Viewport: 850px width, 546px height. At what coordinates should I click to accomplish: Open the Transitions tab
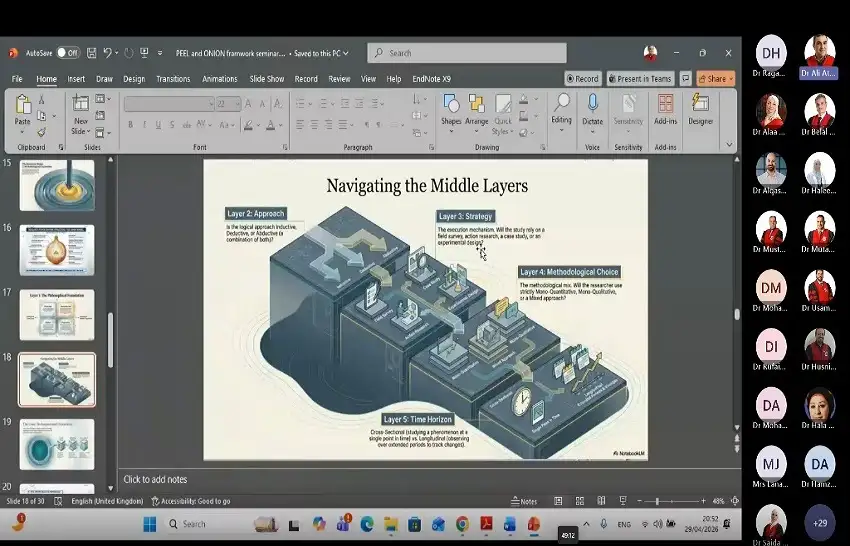(173, 79)
